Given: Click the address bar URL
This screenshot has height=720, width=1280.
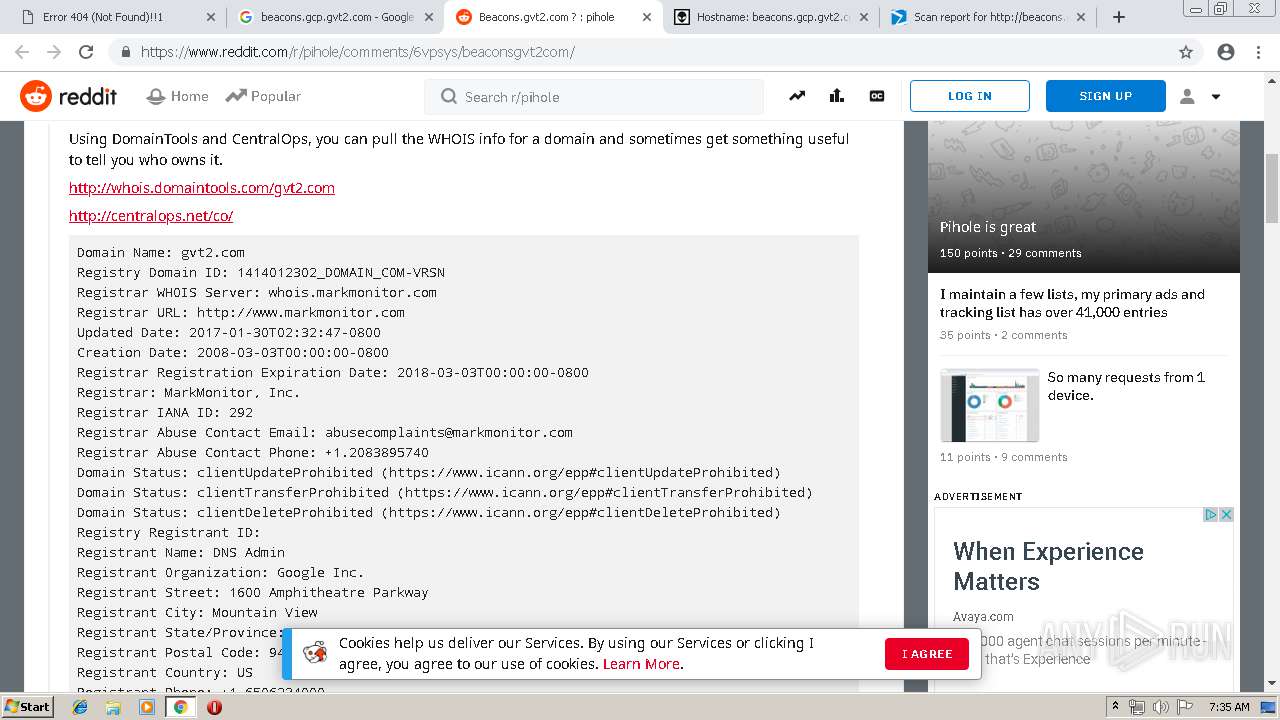Looking at the screenshot, I should pyautogui.click(x=357, y=52).
